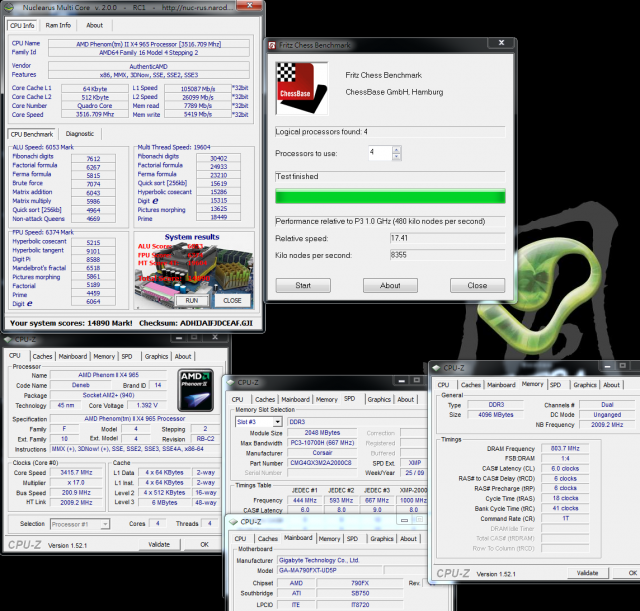This screenshot has width=640, height=611.
Task: Click the CPU-Z icon in the Mainboard window title
Action: click(x=233, y=522)
